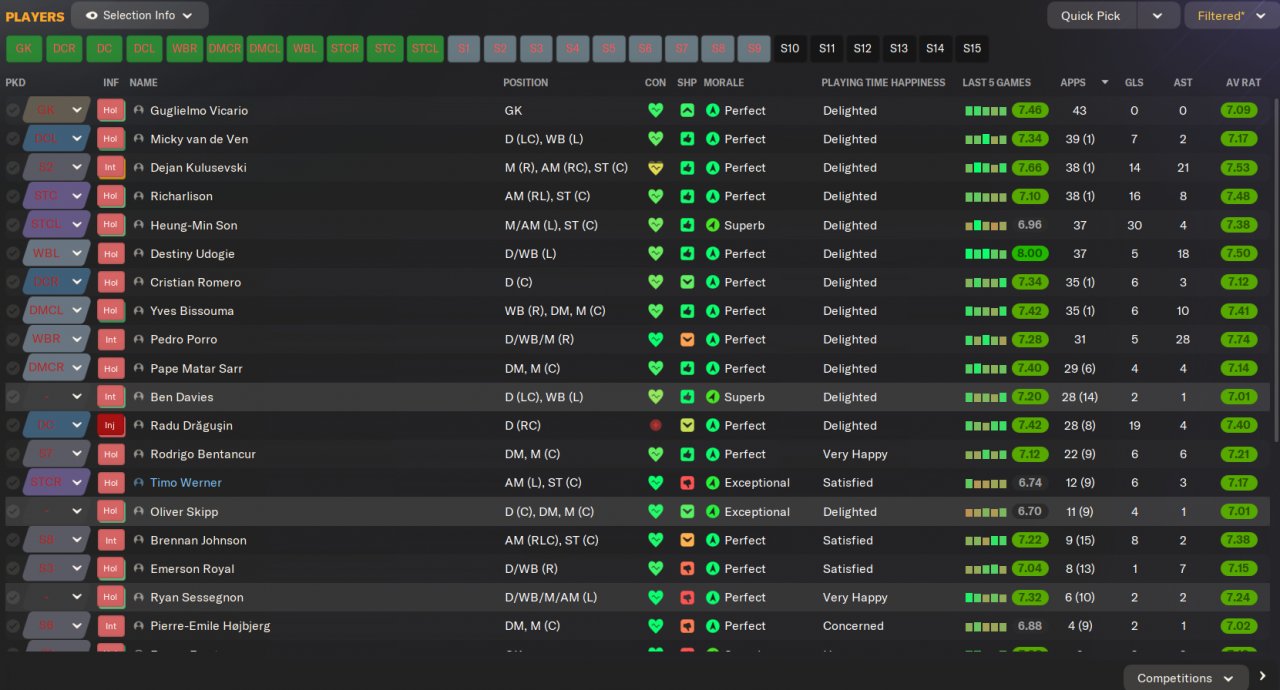
Task: Select the S15 substitute slot
Action: (x=972, y=48)
